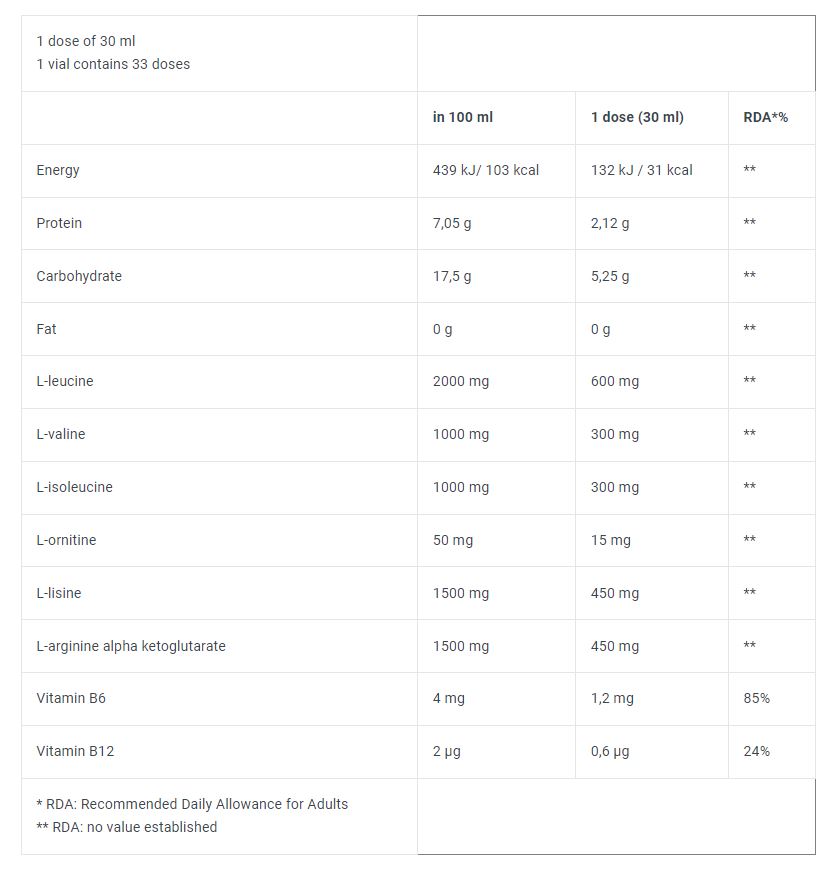Select the Energy row label
This screenshot has height=874, width=836.
pos(58,171)
